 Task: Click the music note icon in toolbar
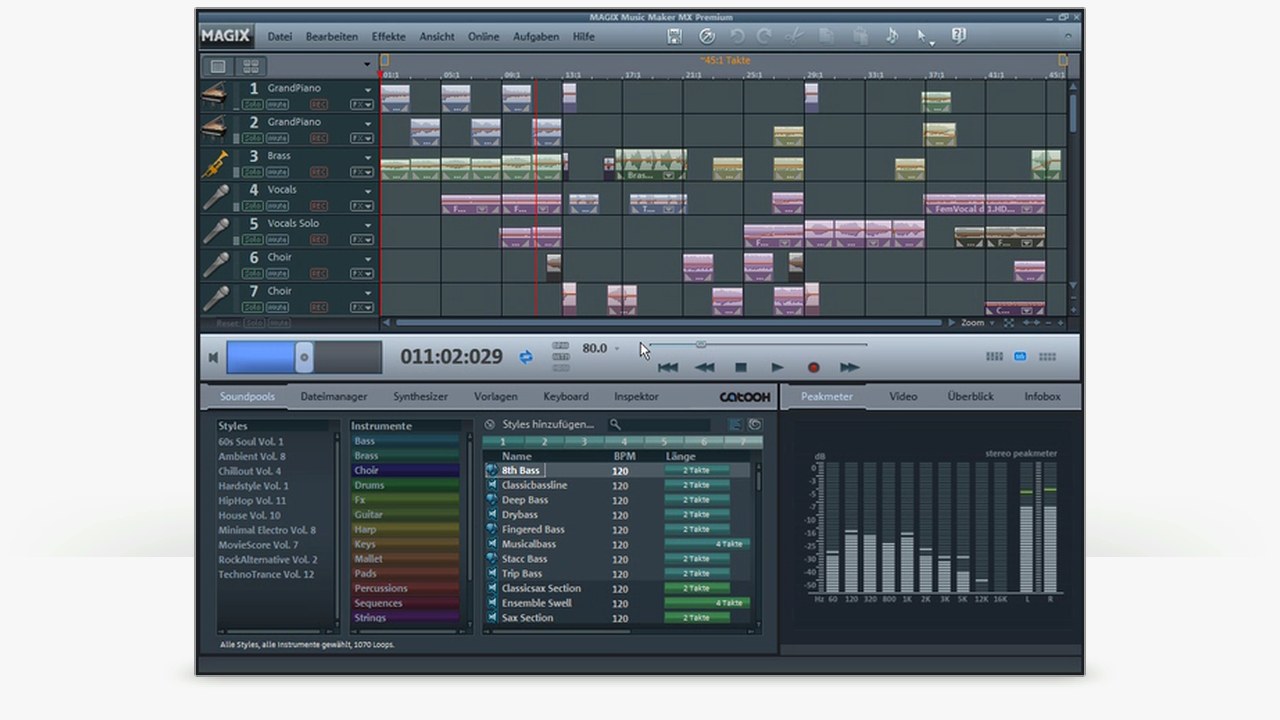tap(891, 36)
